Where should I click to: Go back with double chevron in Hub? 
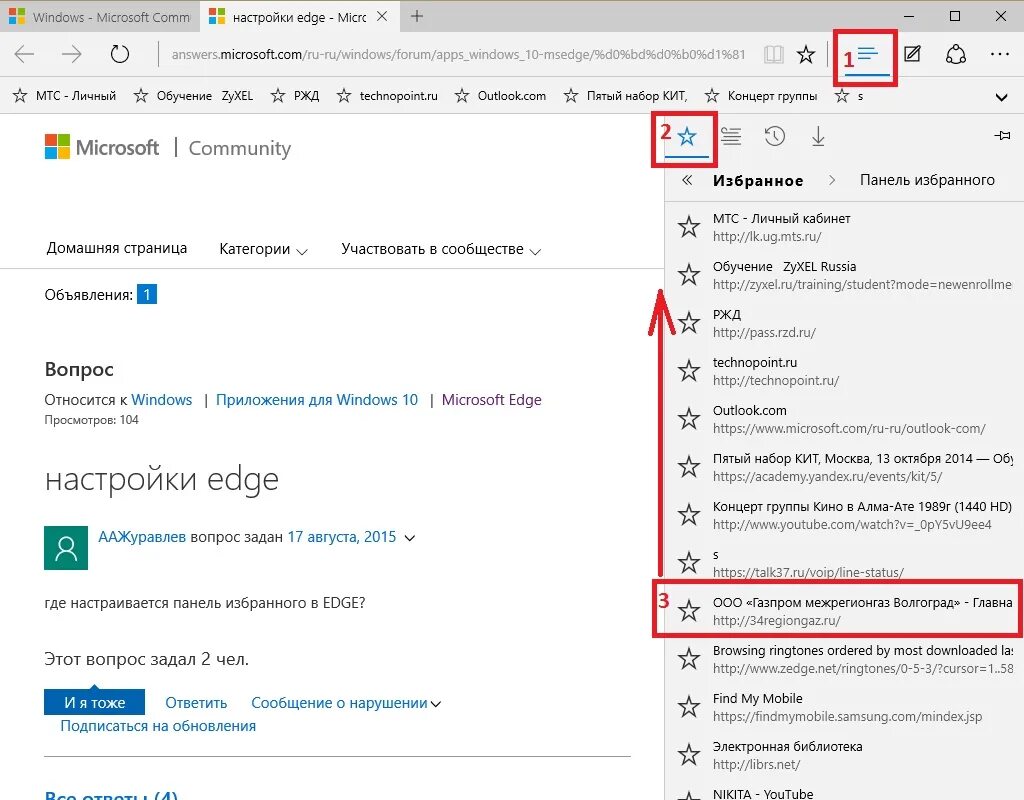(686, 180)
